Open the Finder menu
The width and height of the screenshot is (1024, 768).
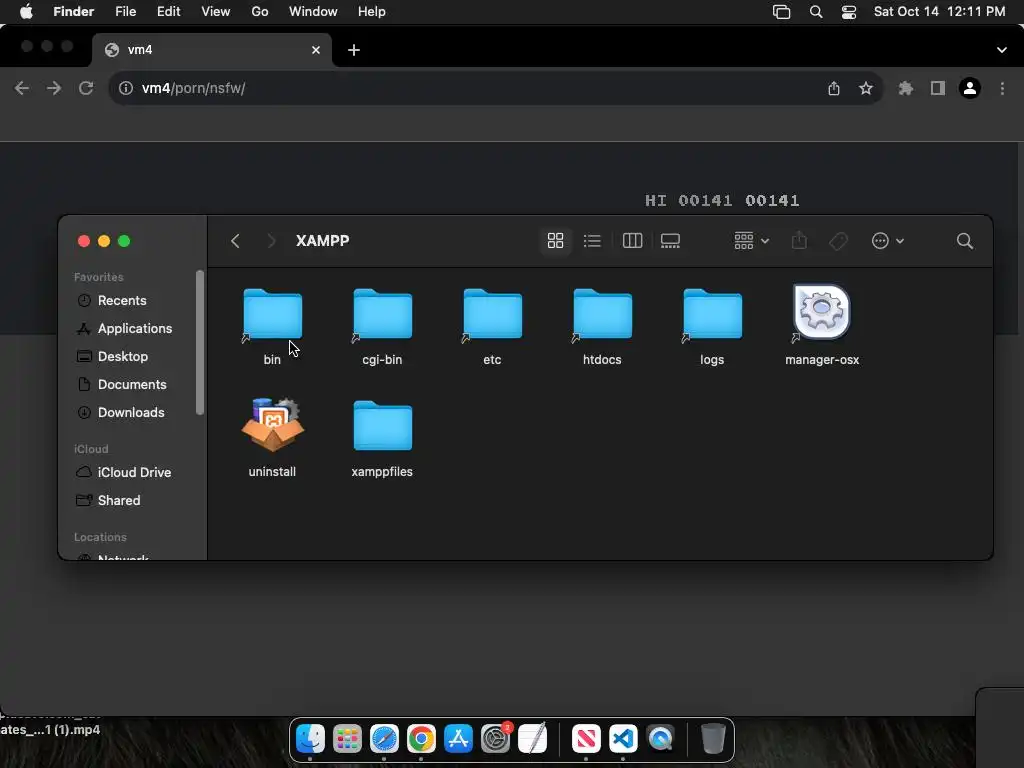(x=73, y=12)
